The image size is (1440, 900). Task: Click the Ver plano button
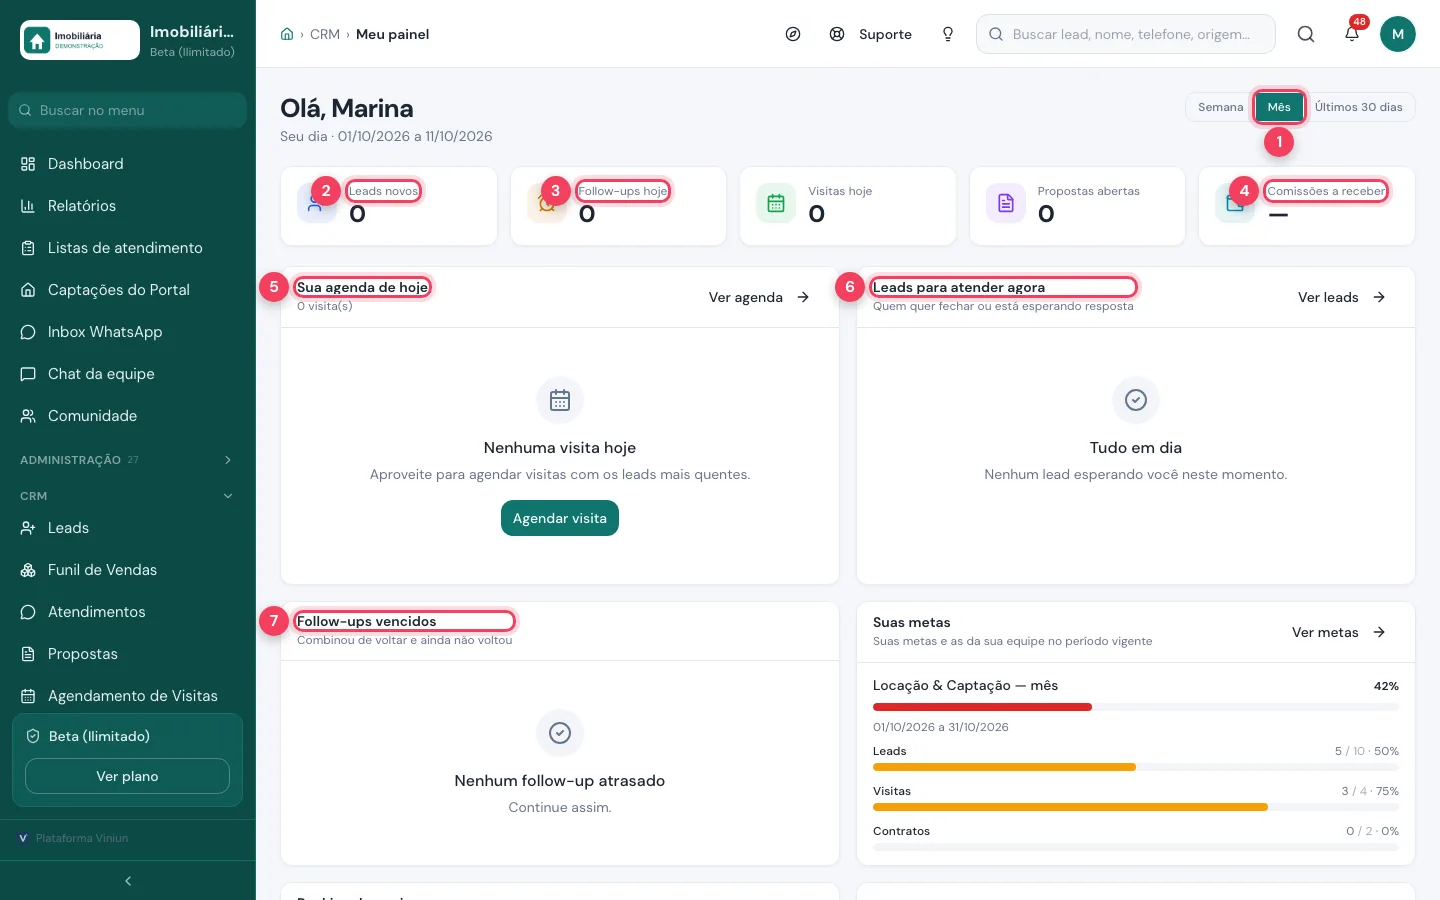click(127, 776)
